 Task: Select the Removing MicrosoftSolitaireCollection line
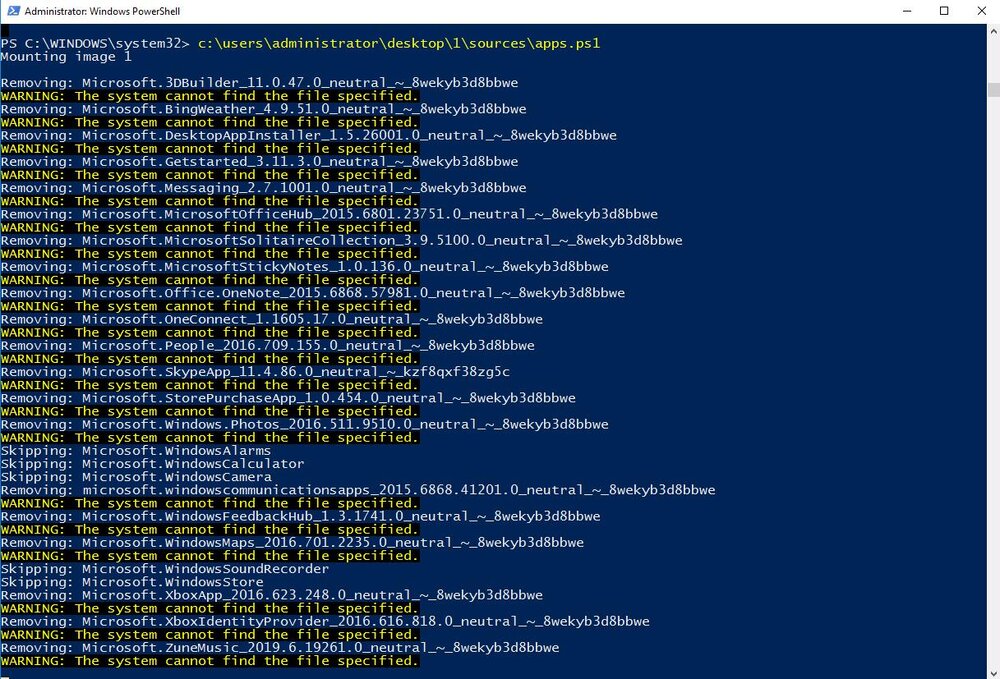click(x=341, y=240)
